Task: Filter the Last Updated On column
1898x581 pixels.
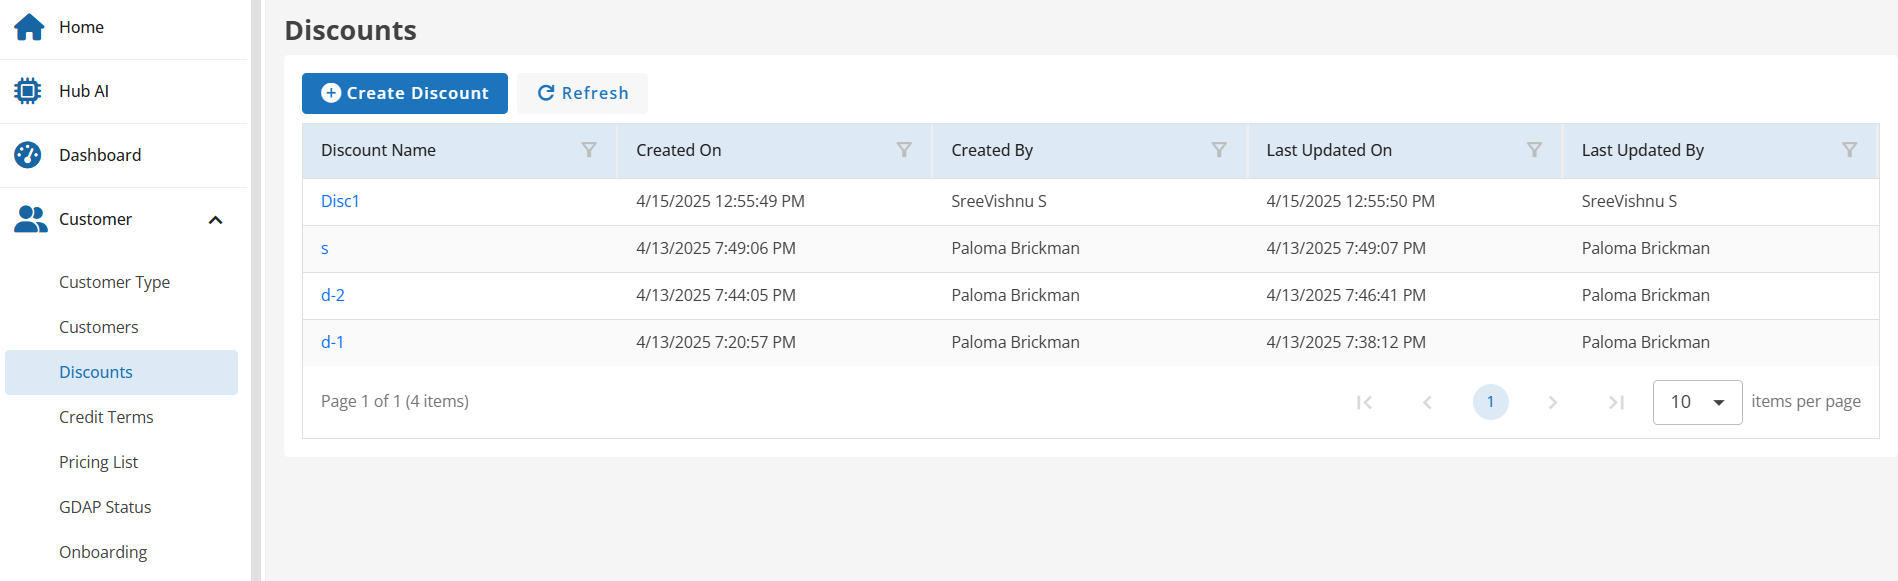Action: click(1534, 150)
